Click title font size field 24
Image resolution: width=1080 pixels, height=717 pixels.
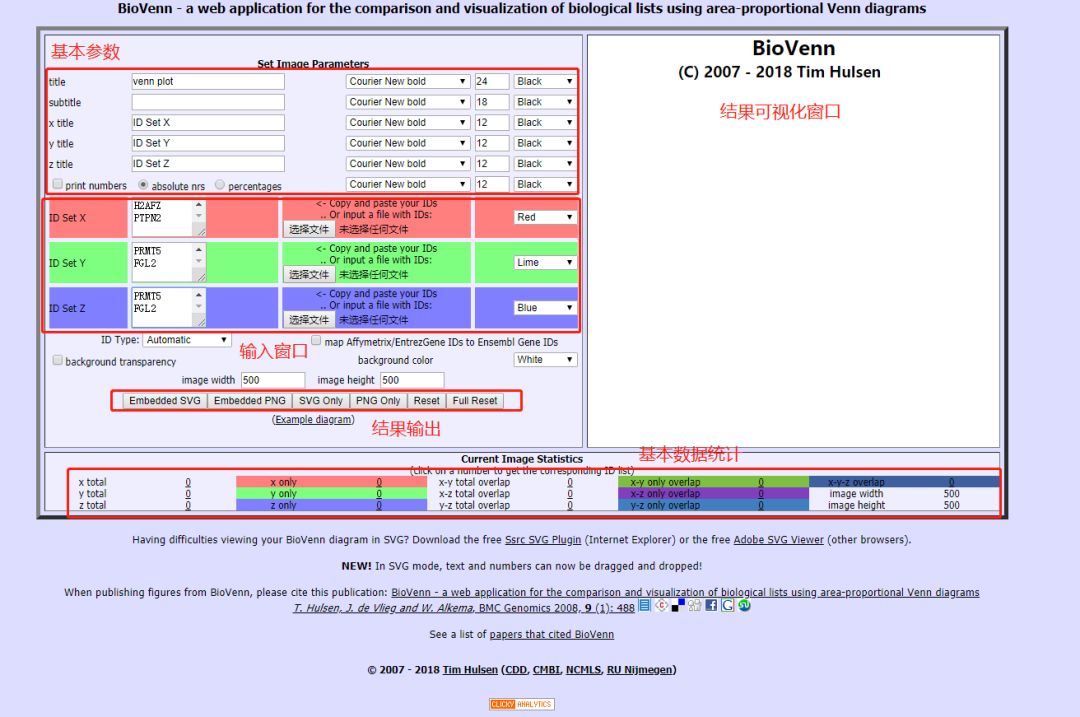tap(492, 81)
